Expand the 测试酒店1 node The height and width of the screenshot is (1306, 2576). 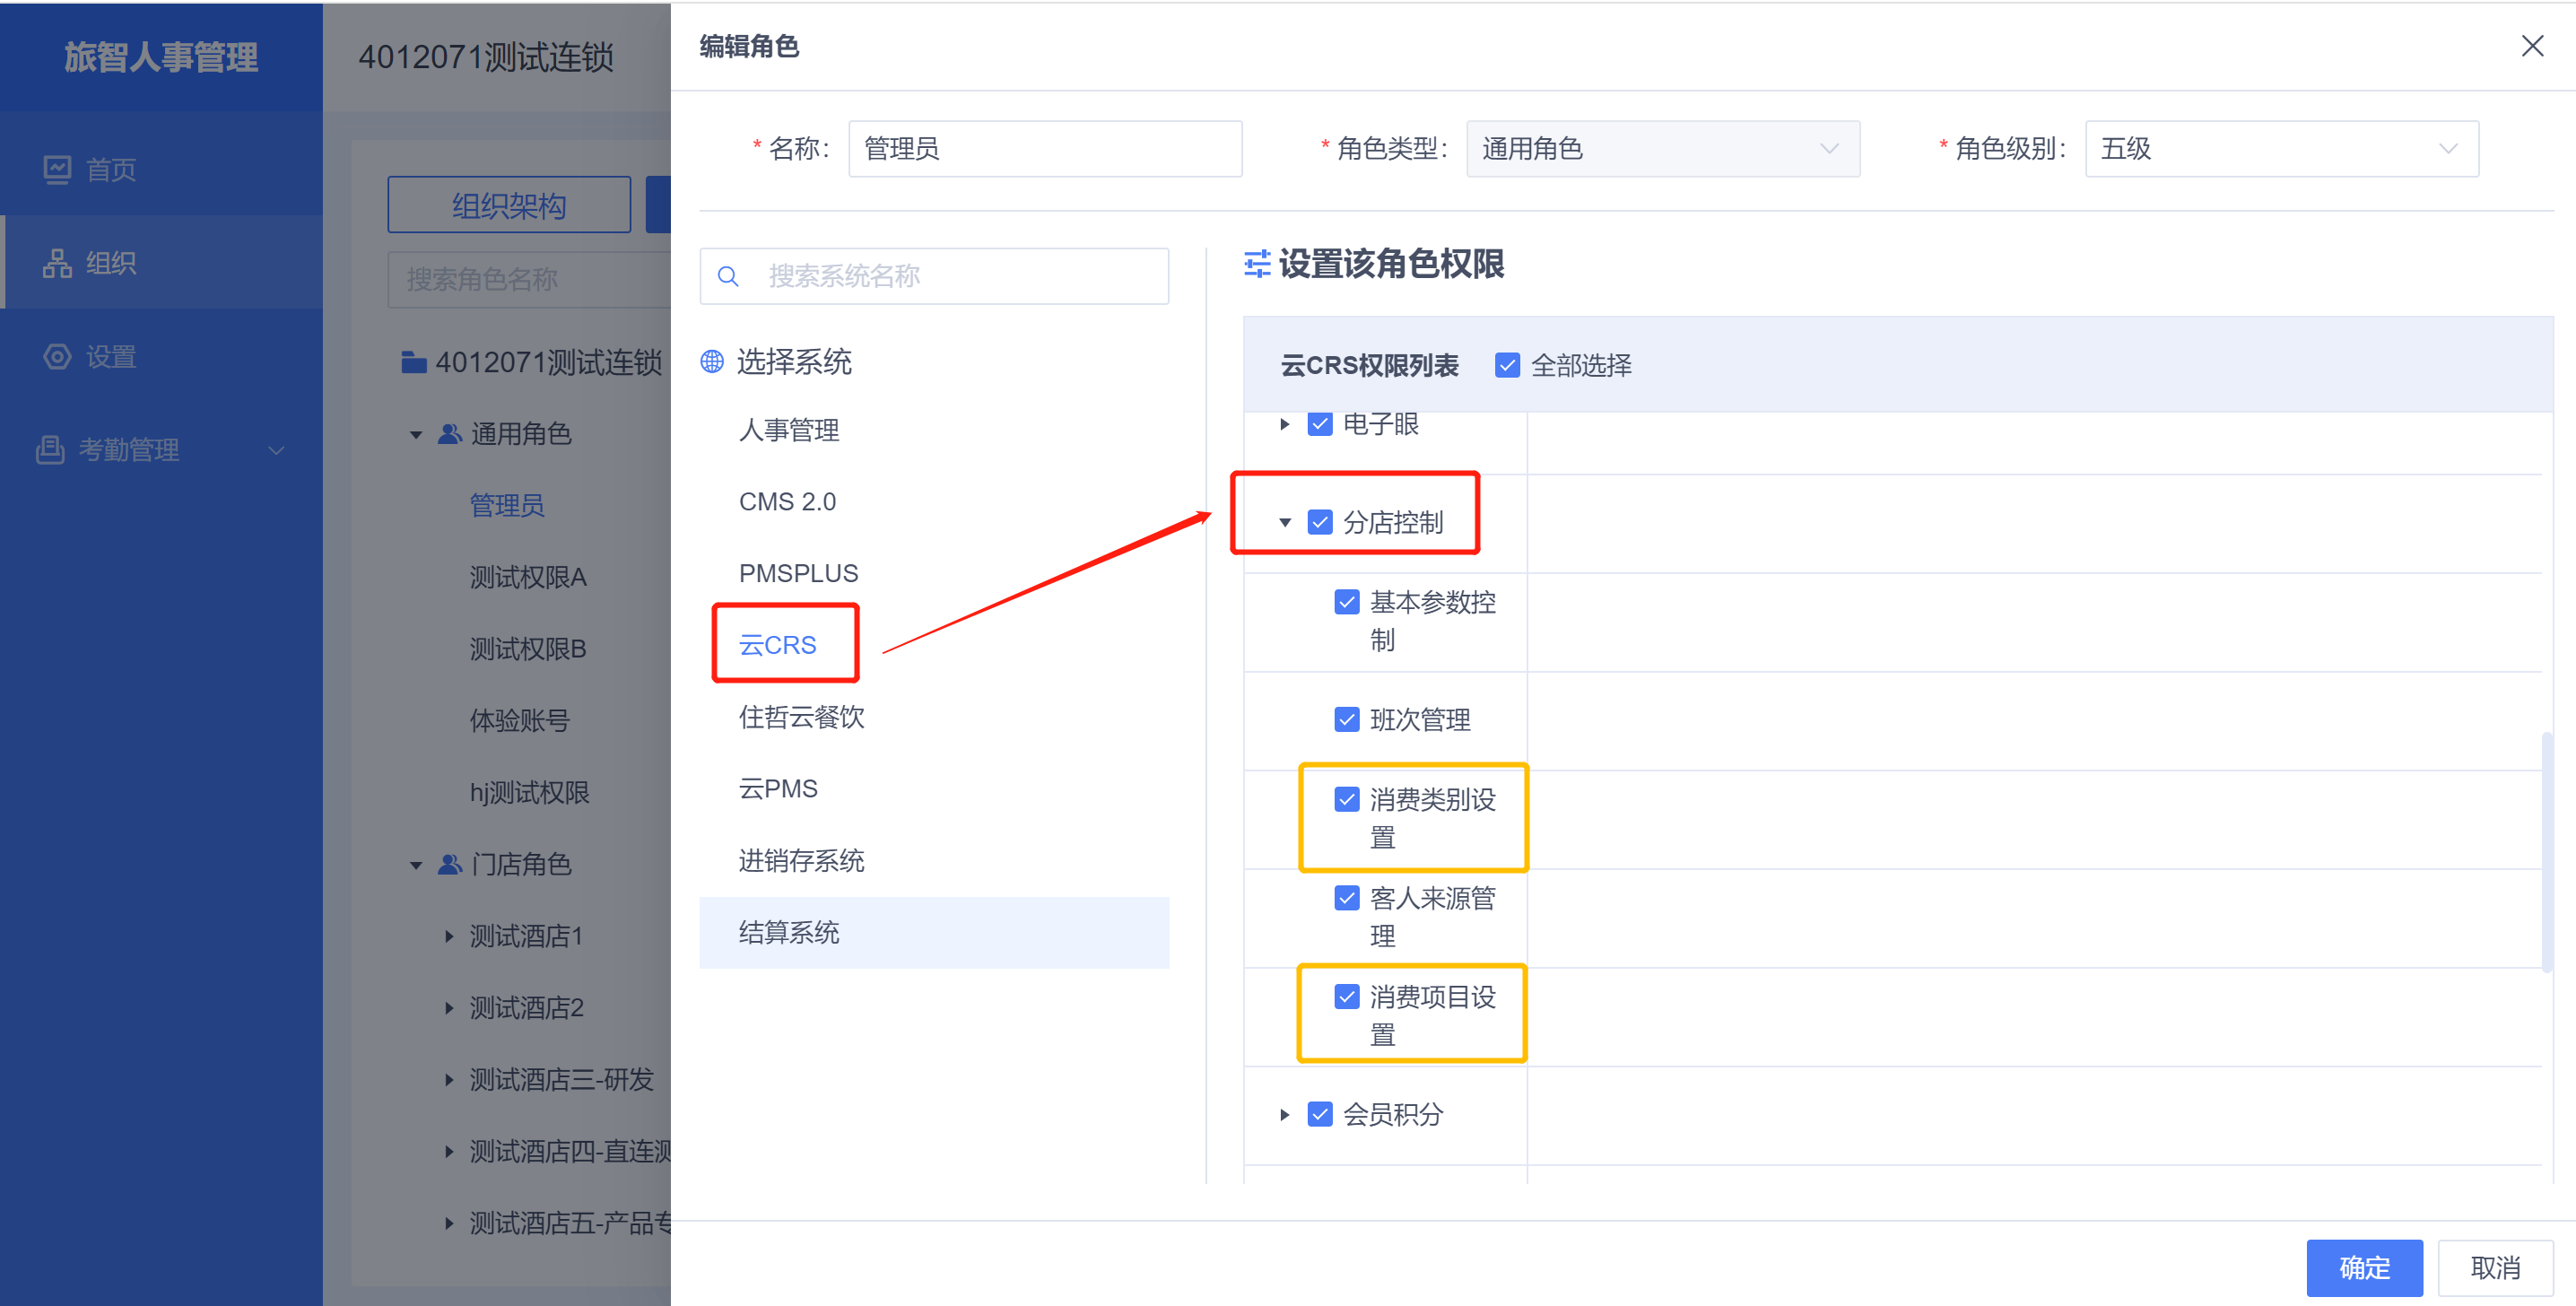click(449, 936)
